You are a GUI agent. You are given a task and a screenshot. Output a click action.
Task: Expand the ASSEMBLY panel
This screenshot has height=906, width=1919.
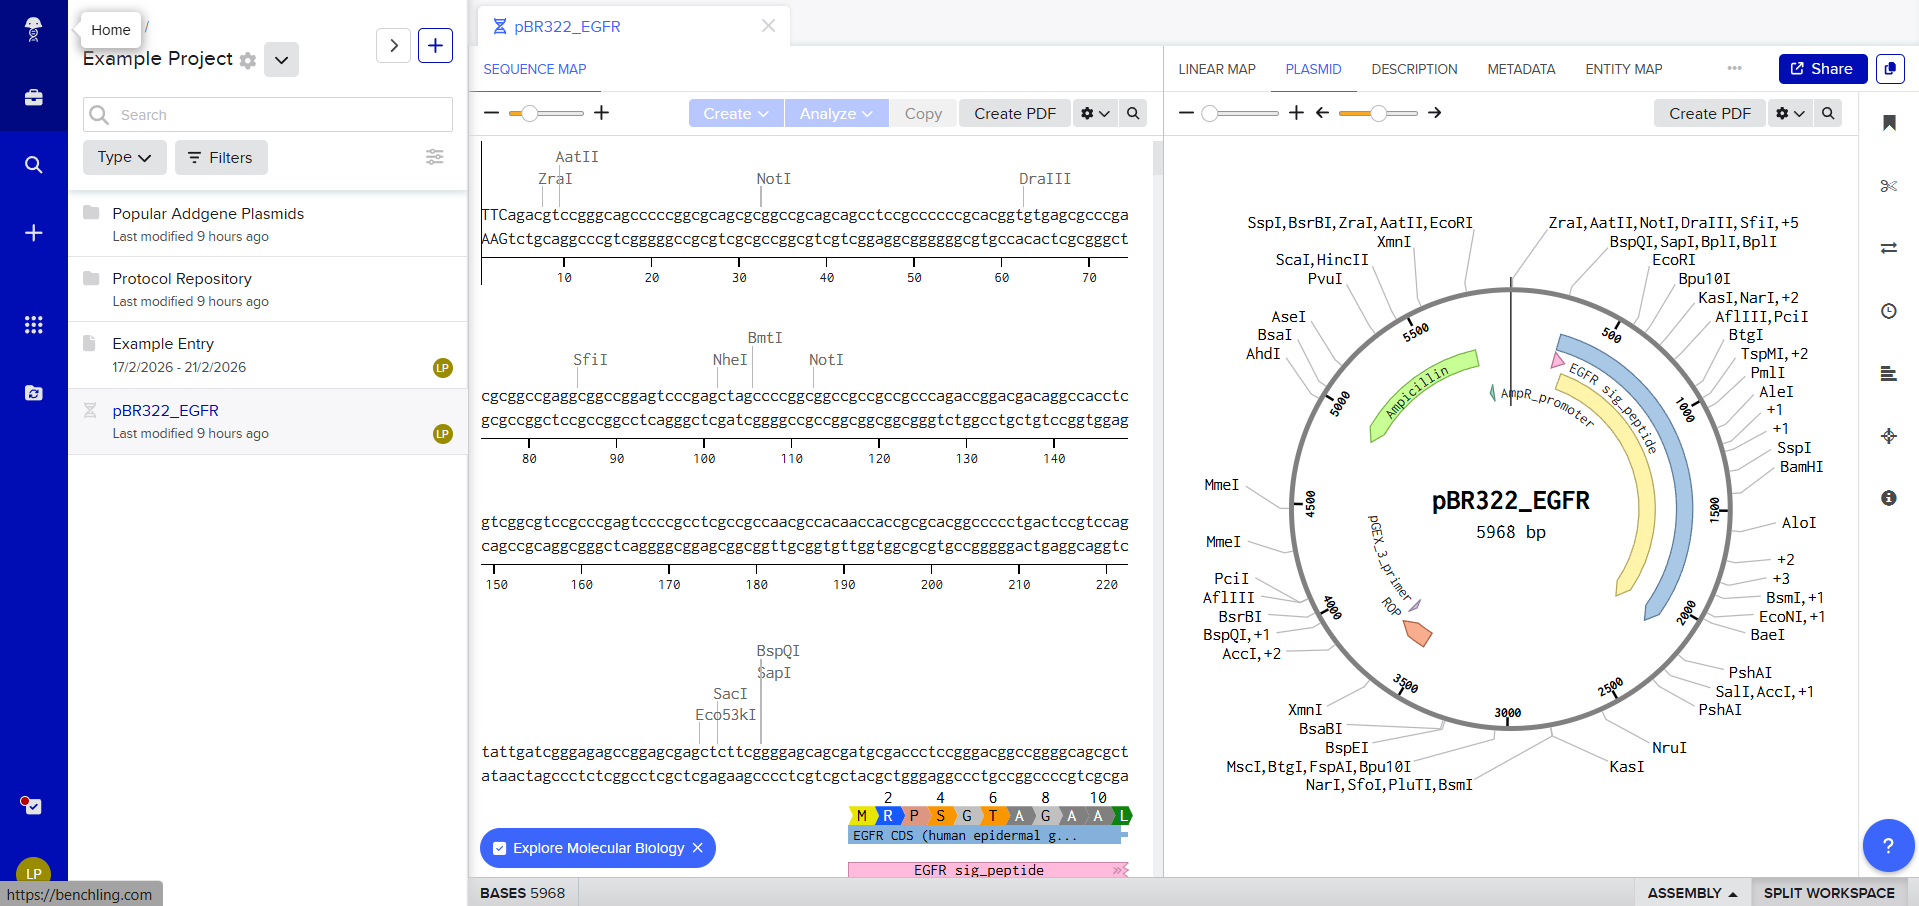1692,893
